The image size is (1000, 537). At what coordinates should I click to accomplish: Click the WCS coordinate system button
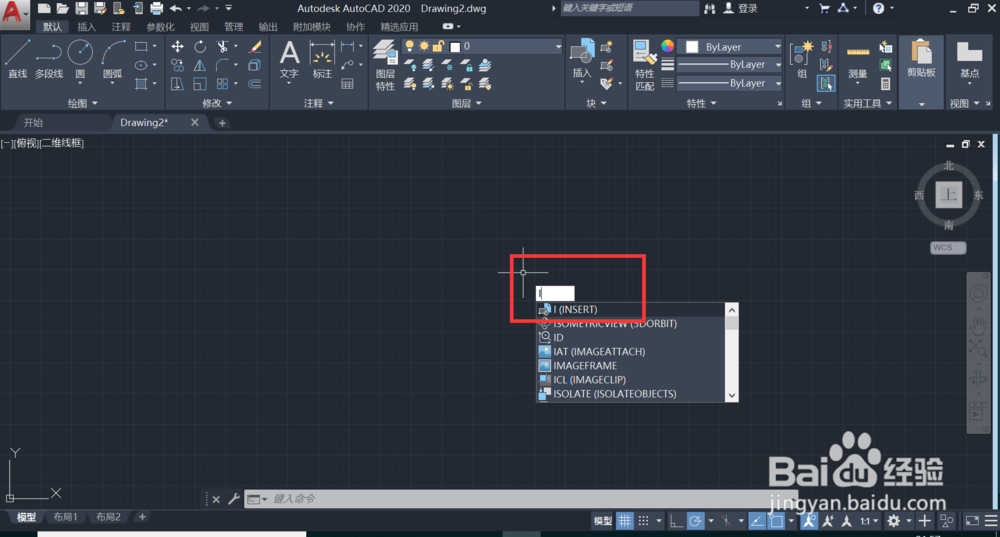[948, 247]
